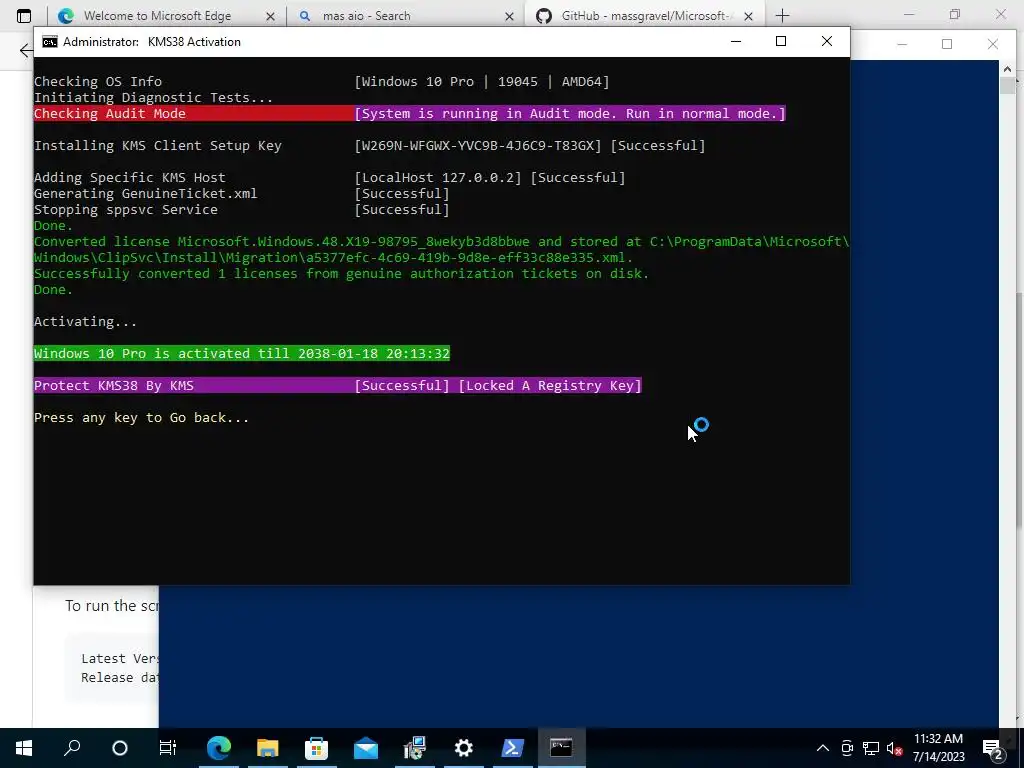
Task: Close the mas aio - Search tab
Action: click(509, 16)
